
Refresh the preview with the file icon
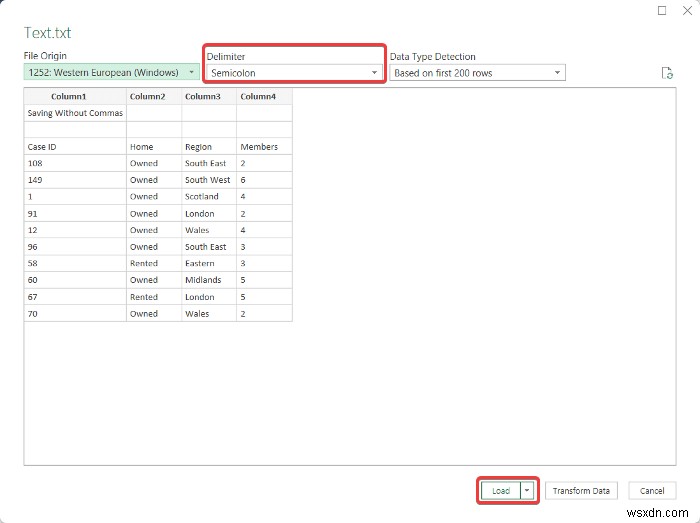click(x=667, y=73)
